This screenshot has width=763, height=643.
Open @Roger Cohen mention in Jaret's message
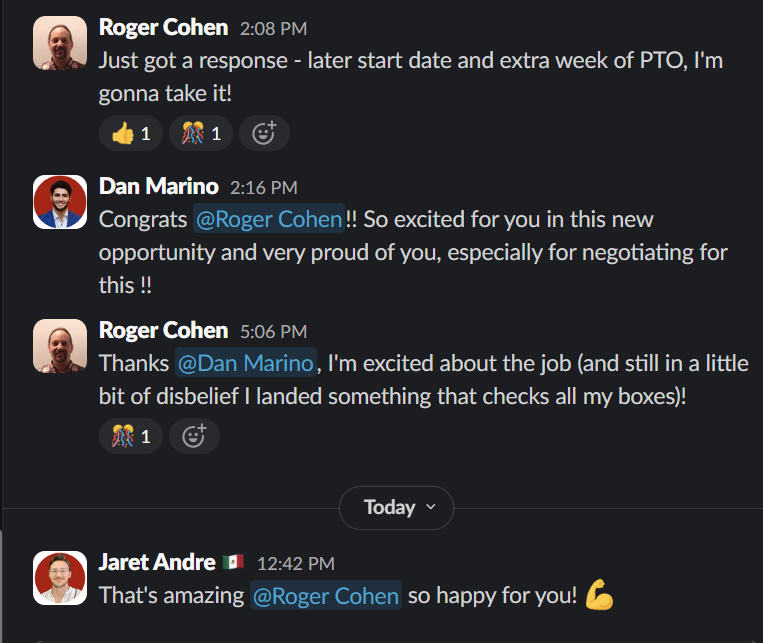click(x=326, y=595)
